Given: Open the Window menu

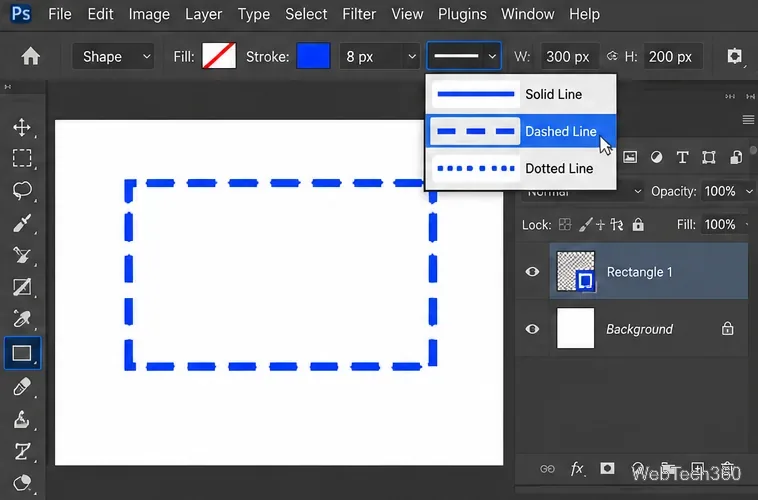Looking at the screenshot, I should (x=527, y=14).
